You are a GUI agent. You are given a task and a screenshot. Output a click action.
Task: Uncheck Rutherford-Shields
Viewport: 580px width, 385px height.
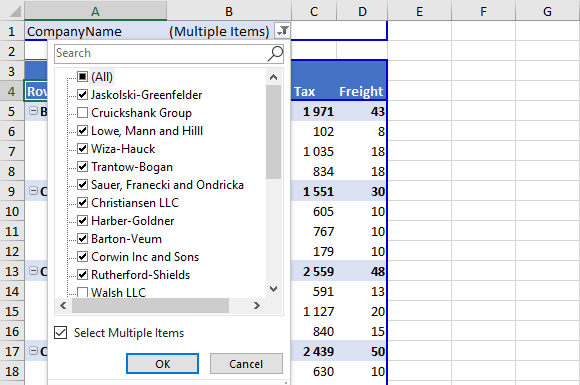pos(82,274)
